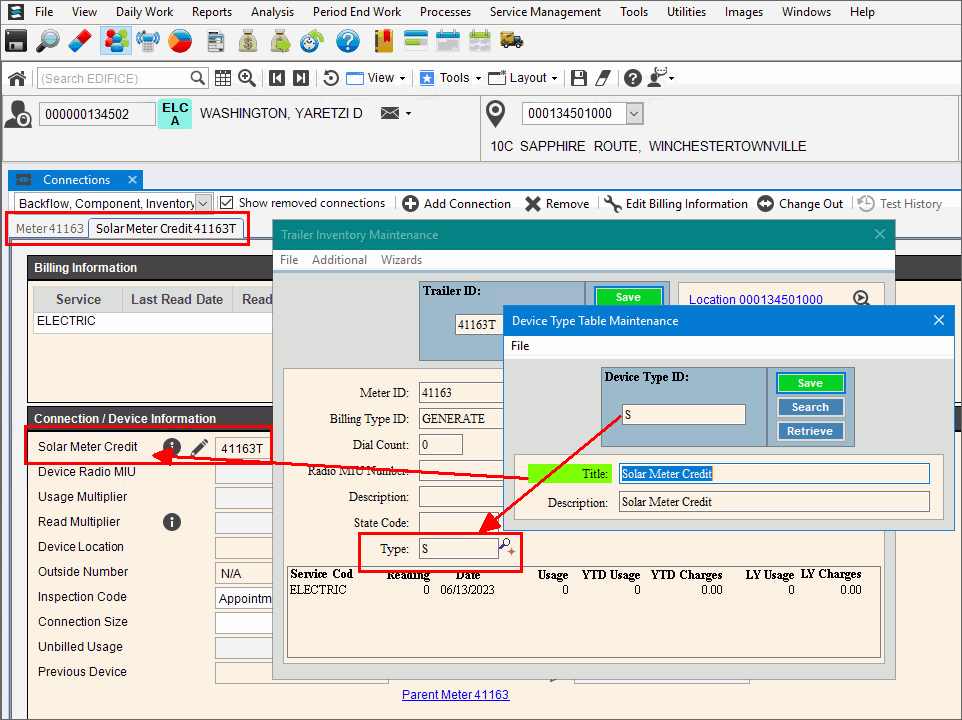Screen dimensions: 962x720
Task: Jump to first record arrow icon
Action: 277,78
